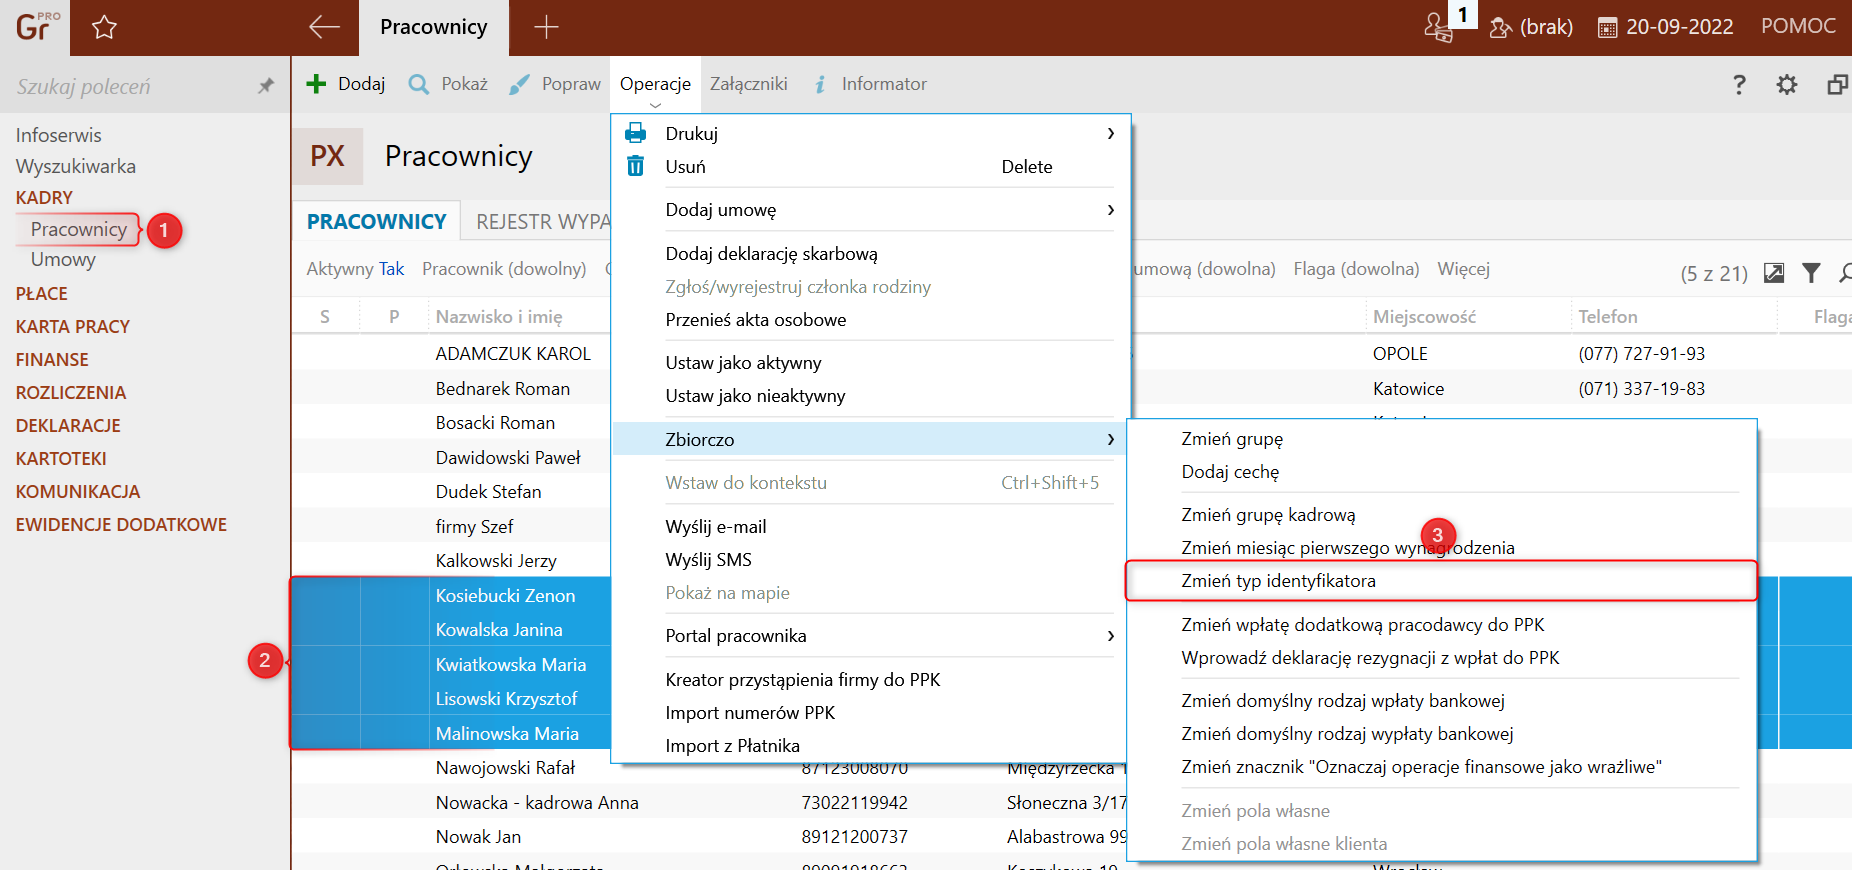Click the question mark help icon
The image size is (1852, 870).
point(1739,85)
